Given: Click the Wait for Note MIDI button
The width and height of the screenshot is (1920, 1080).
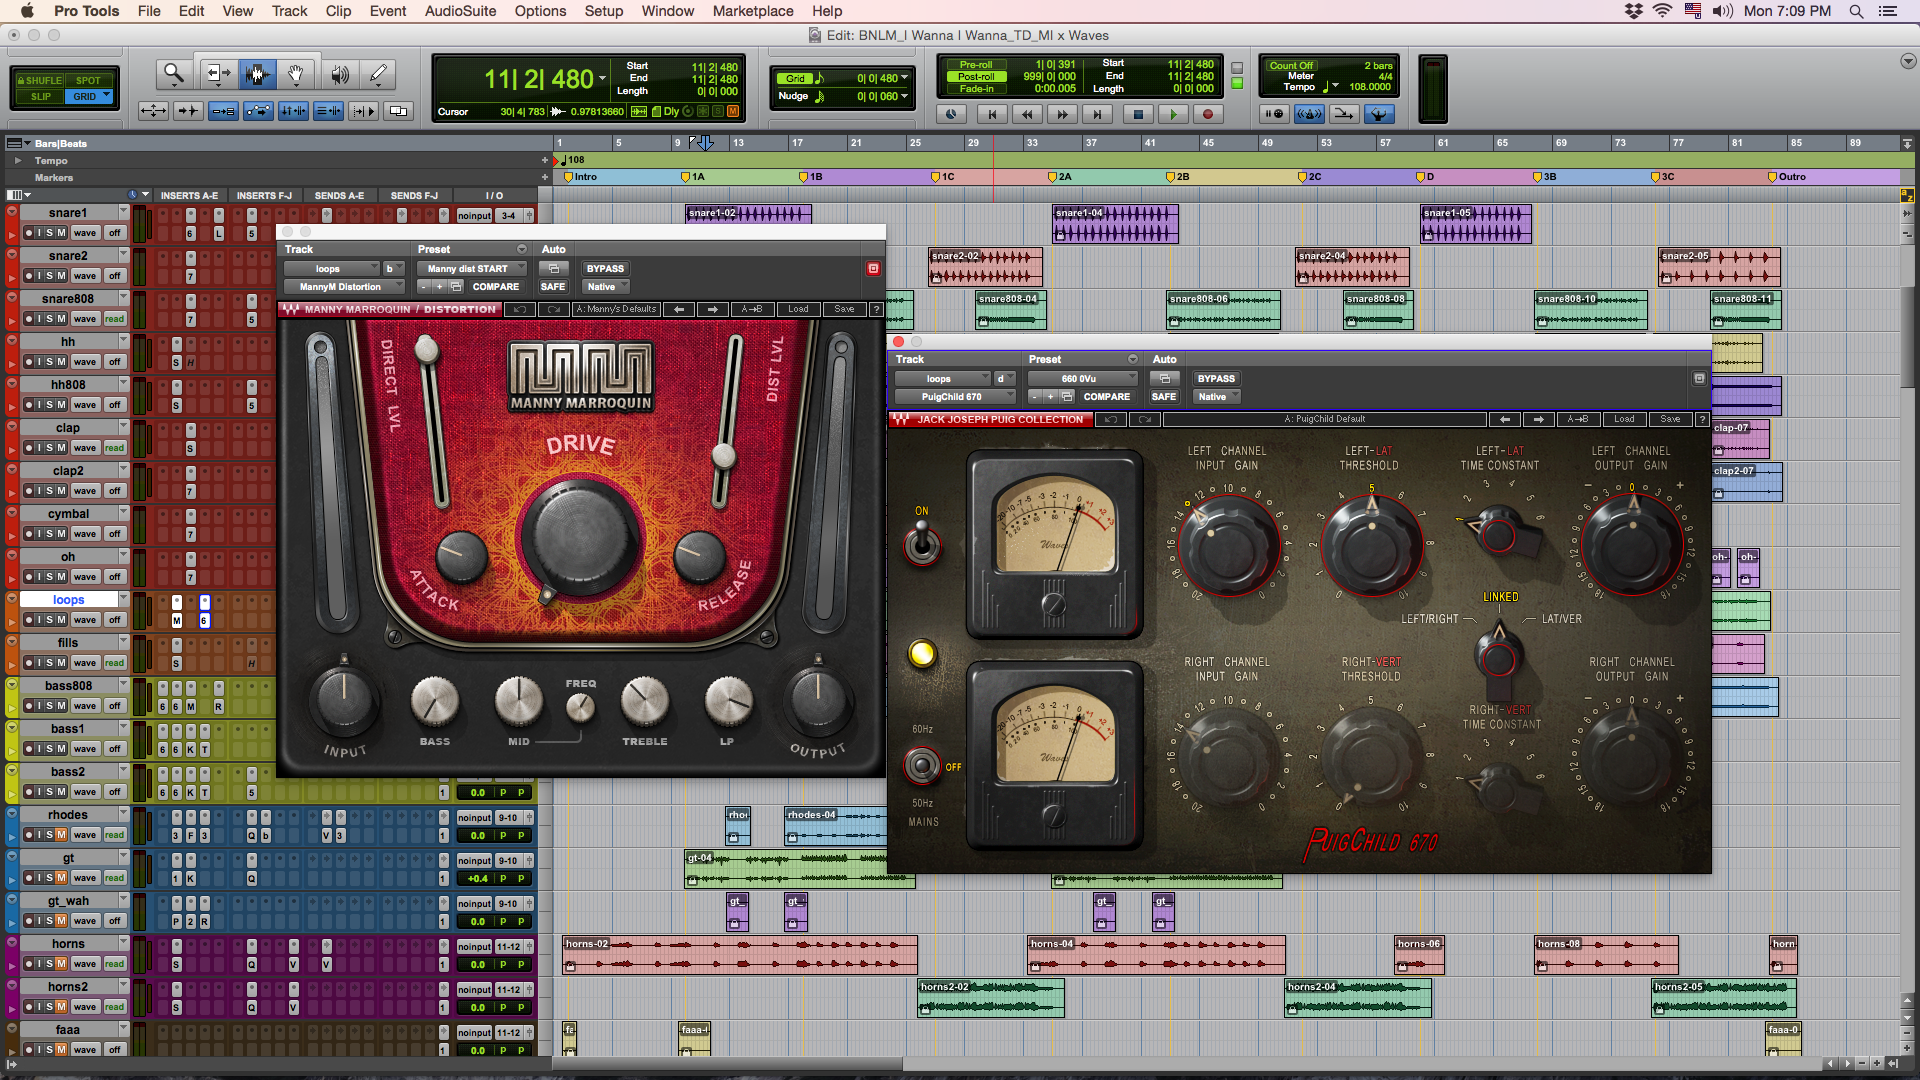Looking at the screenshot, I should [1274, 114].
